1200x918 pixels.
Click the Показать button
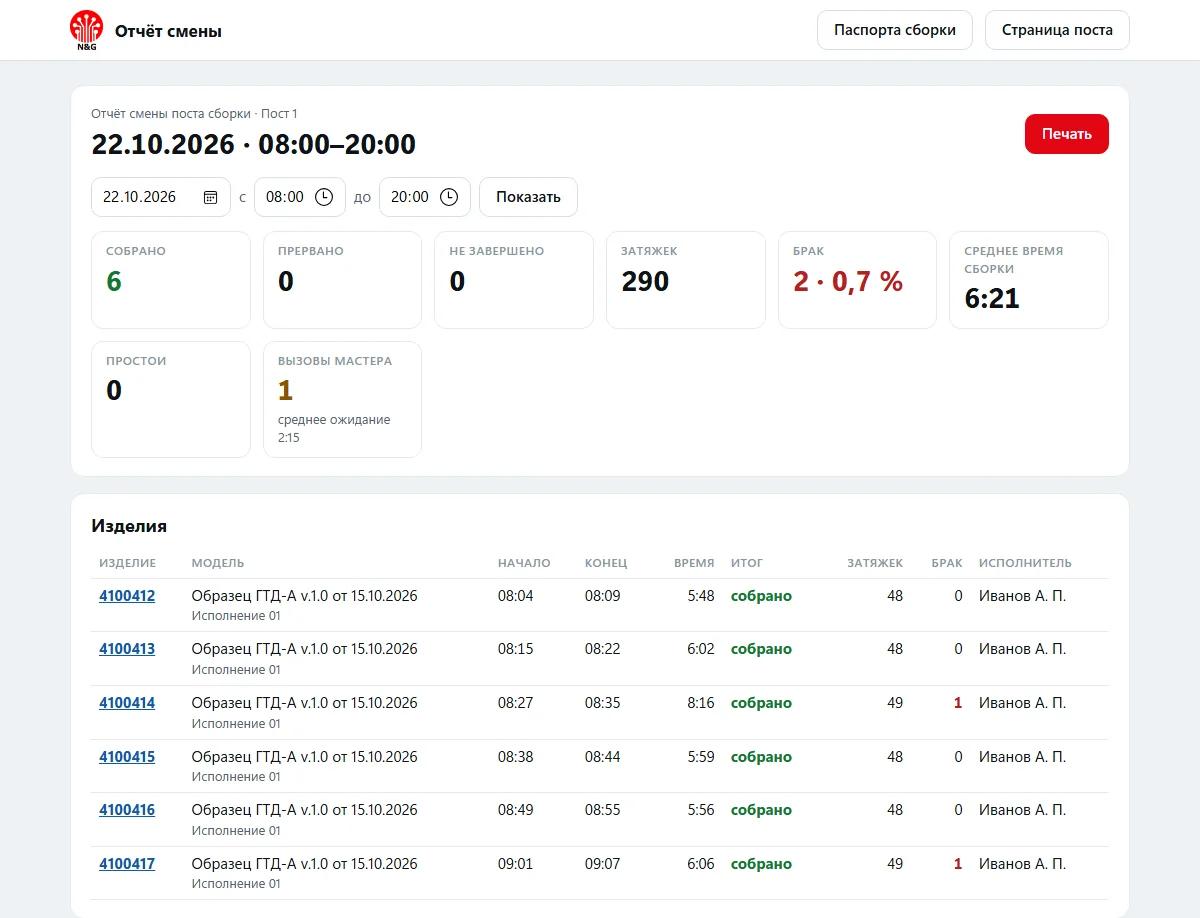click(x=528, y=197)
